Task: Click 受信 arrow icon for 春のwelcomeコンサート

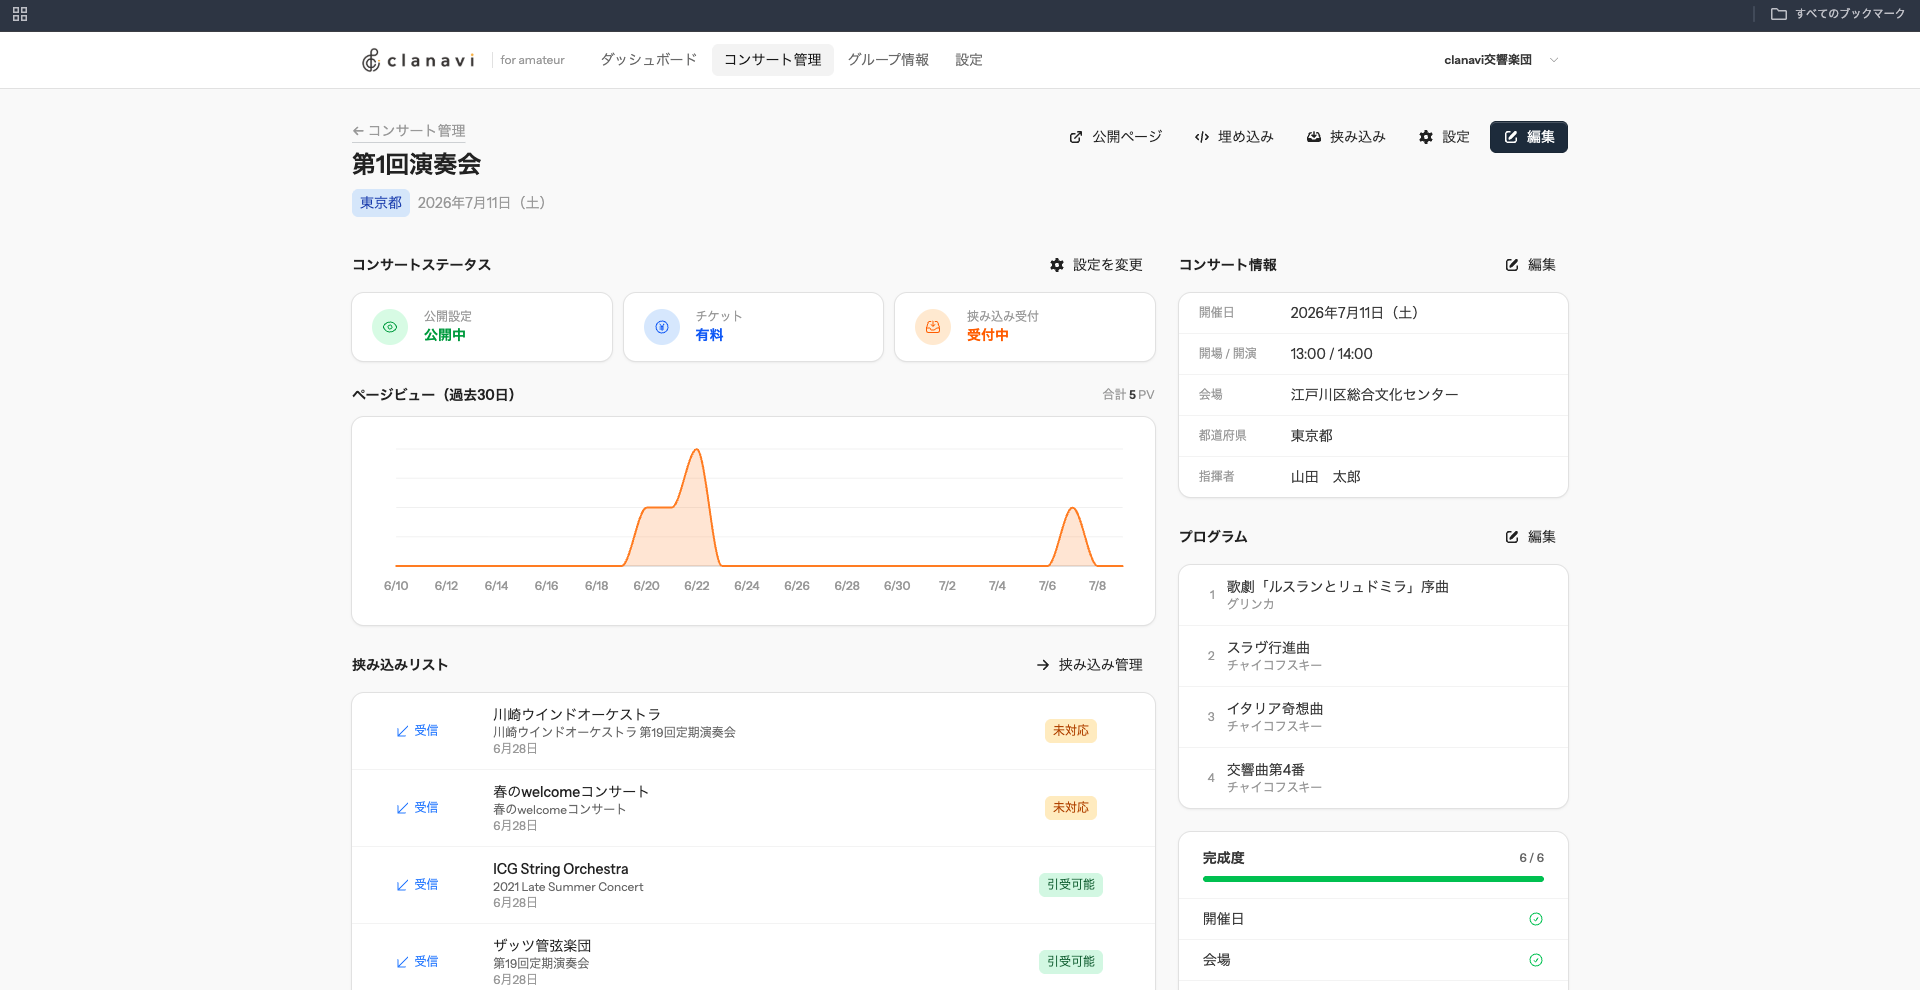Action: (402, 808)
